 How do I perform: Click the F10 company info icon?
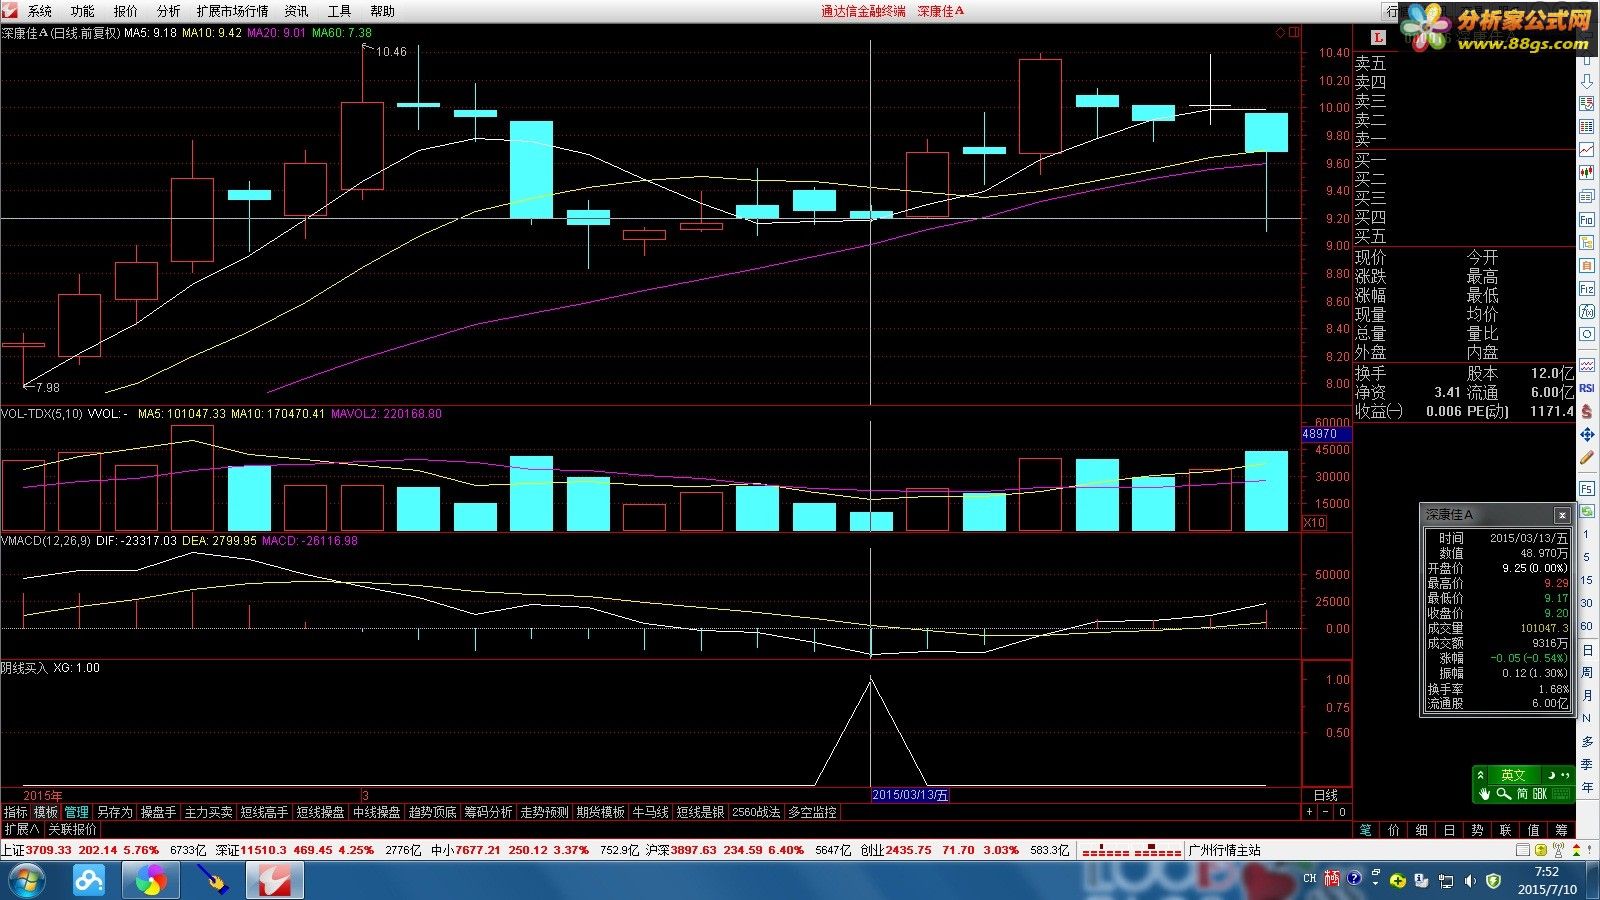click(1587, 219)
